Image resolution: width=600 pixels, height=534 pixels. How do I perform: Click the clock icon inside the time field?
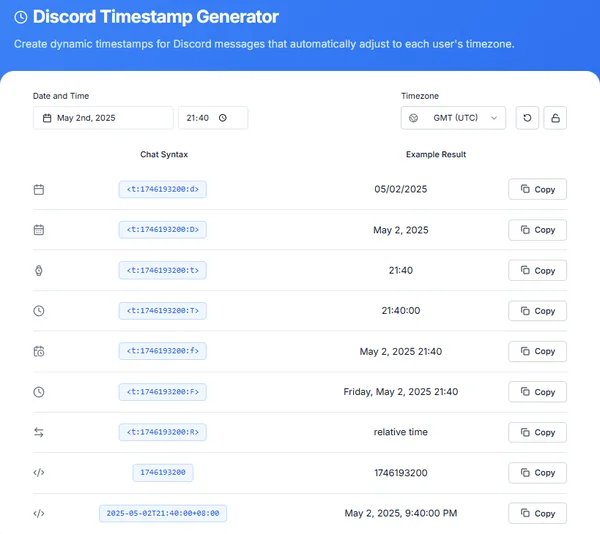(222, 118)
